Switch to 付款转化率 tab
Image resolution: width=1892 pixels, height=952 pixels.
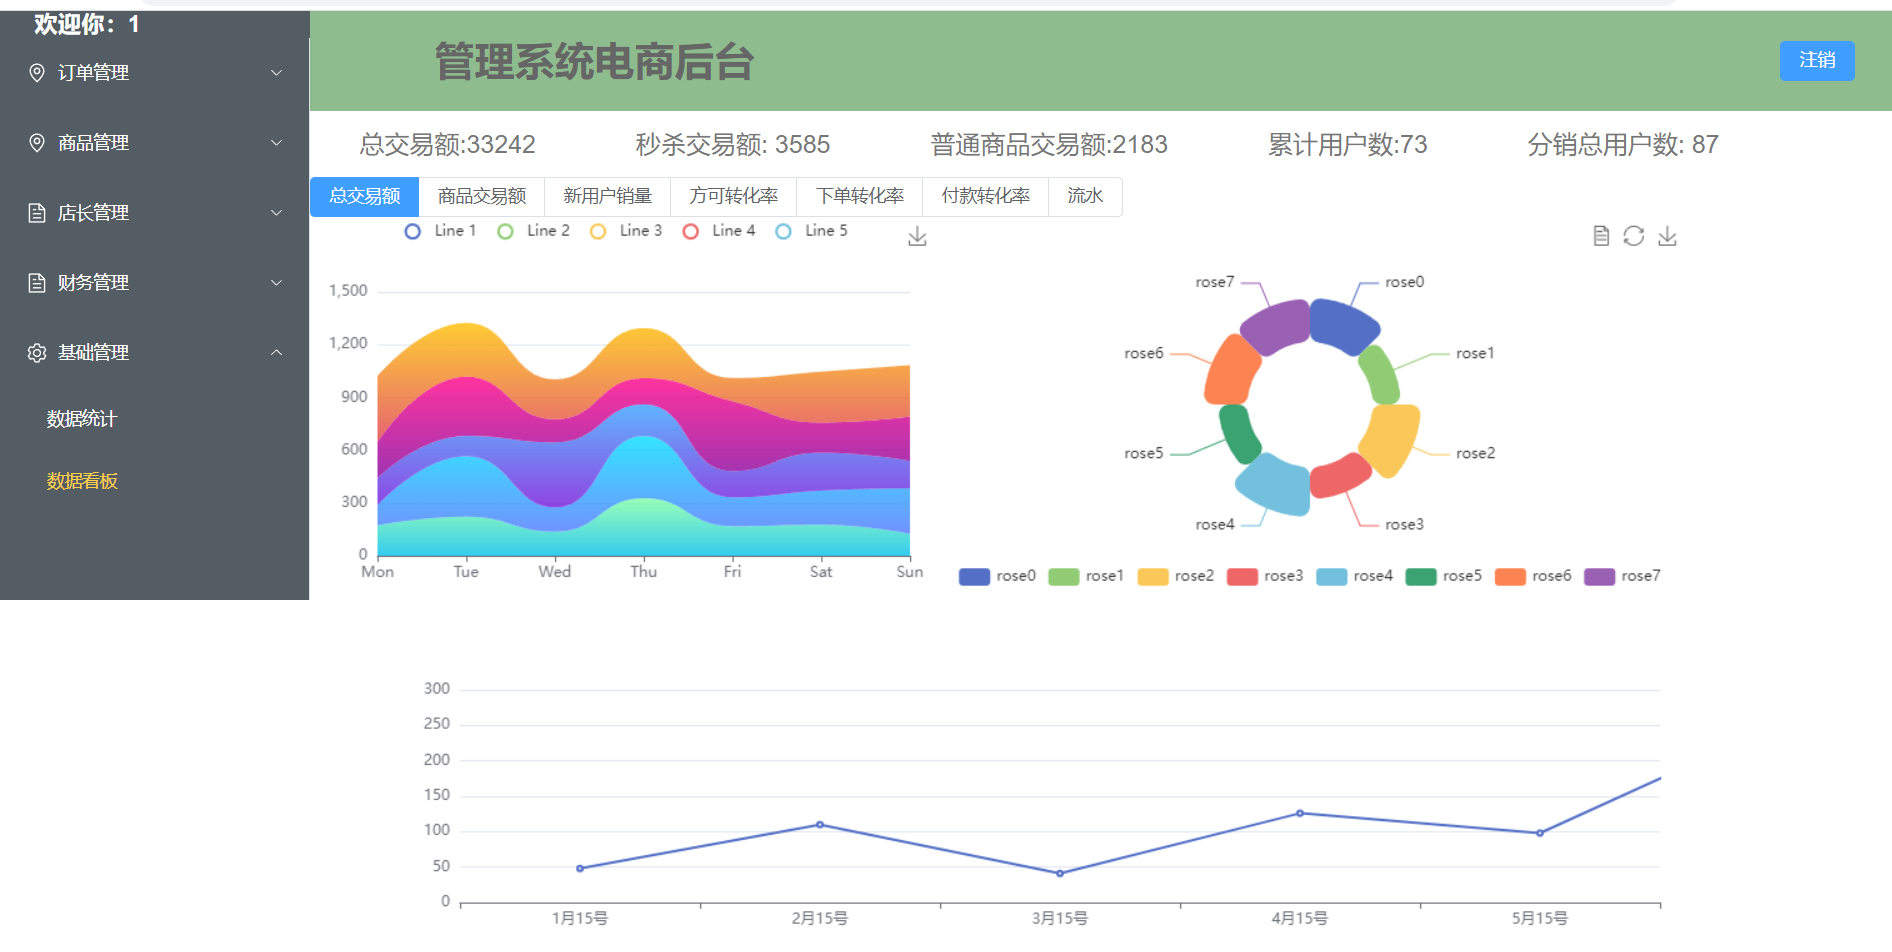click(986, 196)
